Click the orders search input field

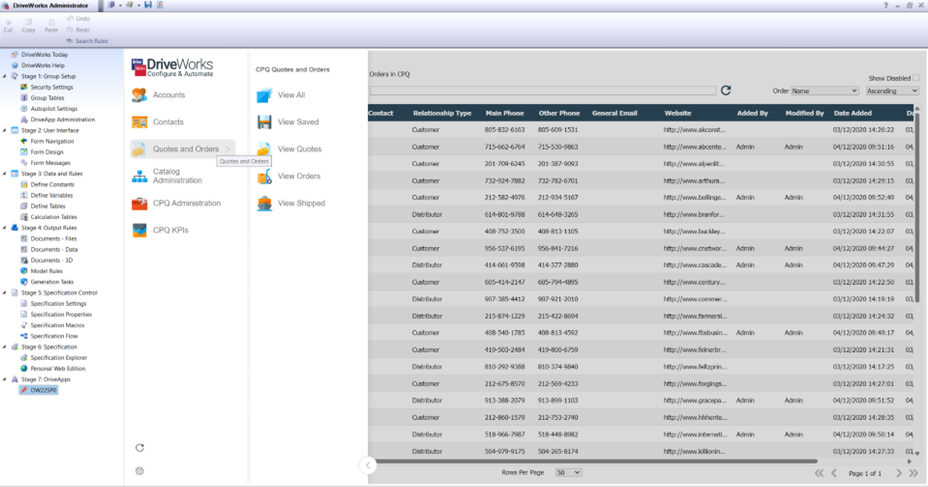543,91
